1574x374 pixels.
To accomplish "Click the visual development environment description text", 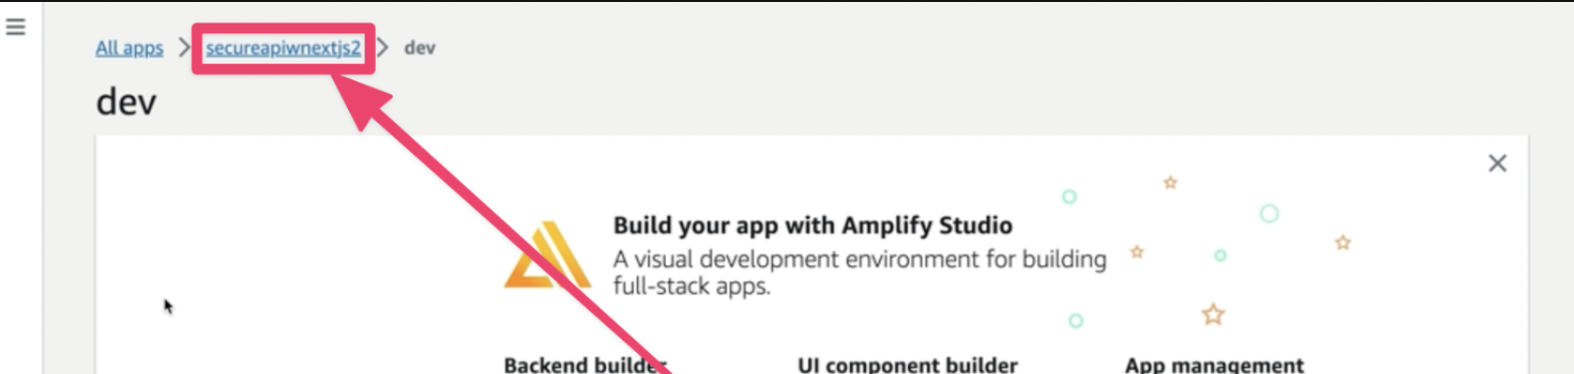I will pyautogui.click(x=860, y=272).
